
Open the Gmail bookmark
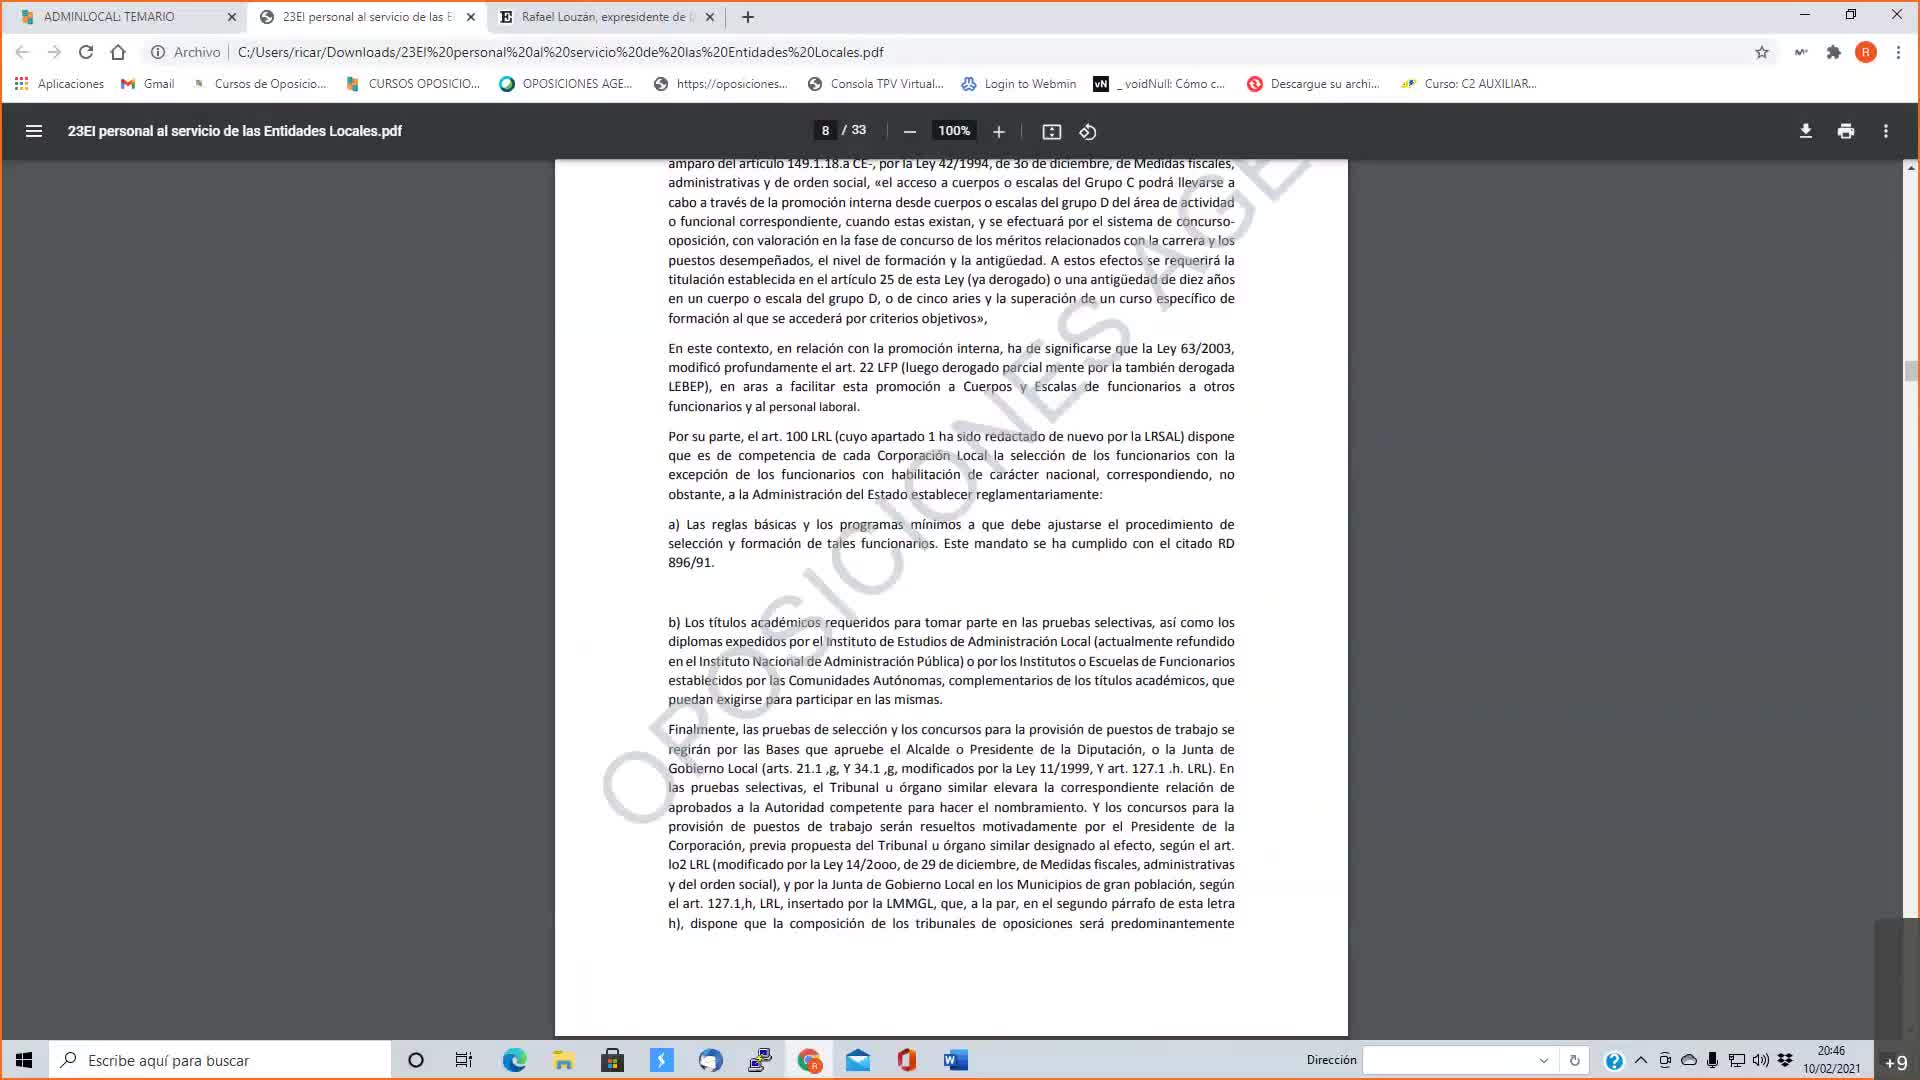click(148, 84)
